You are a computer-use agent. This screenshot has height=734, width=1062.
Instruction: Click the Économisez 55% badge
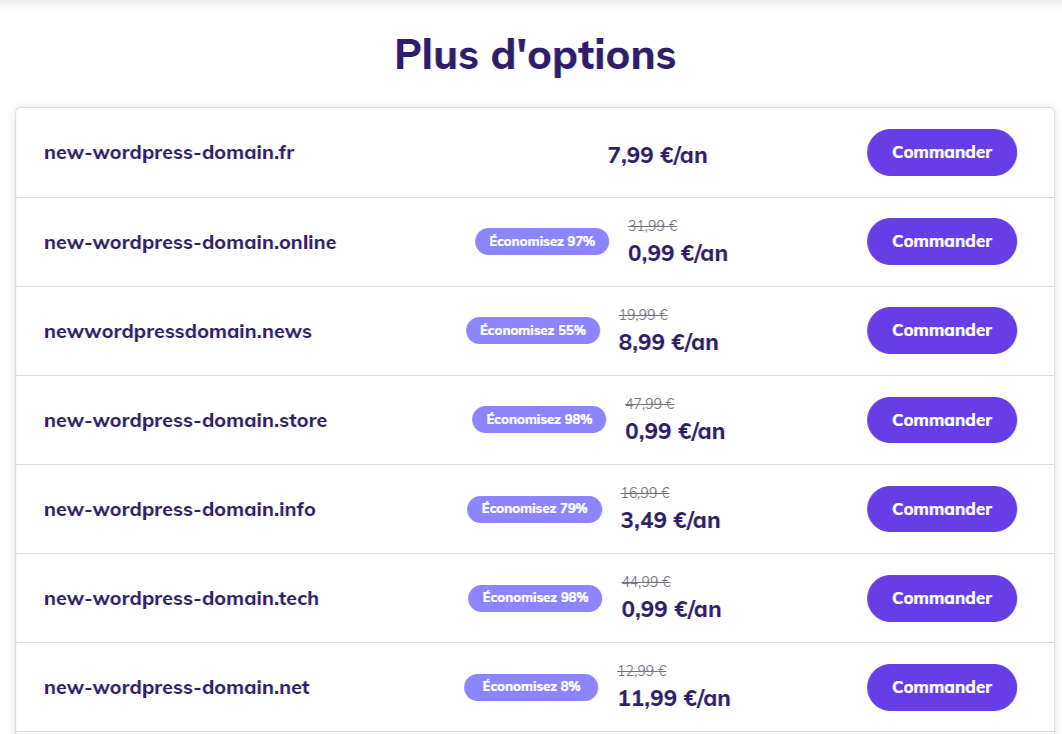coord(533,330)
